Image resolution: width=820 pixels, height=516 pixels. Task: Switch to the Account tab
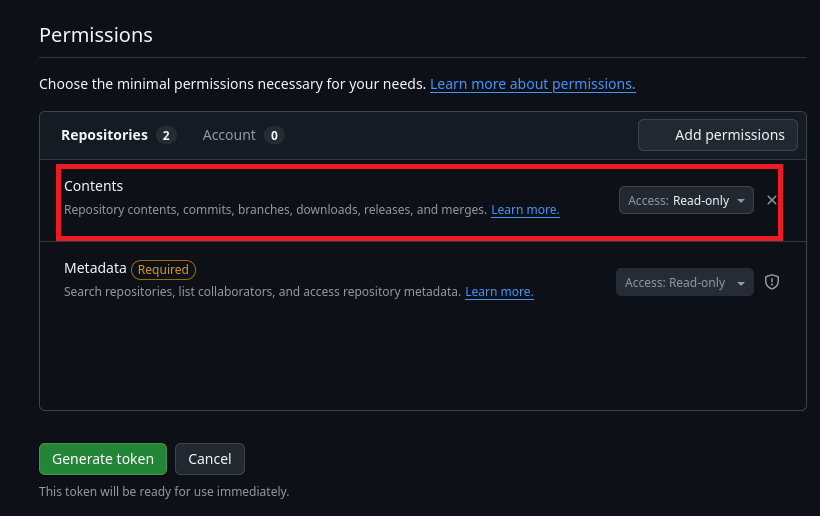(x=229, y=135)
